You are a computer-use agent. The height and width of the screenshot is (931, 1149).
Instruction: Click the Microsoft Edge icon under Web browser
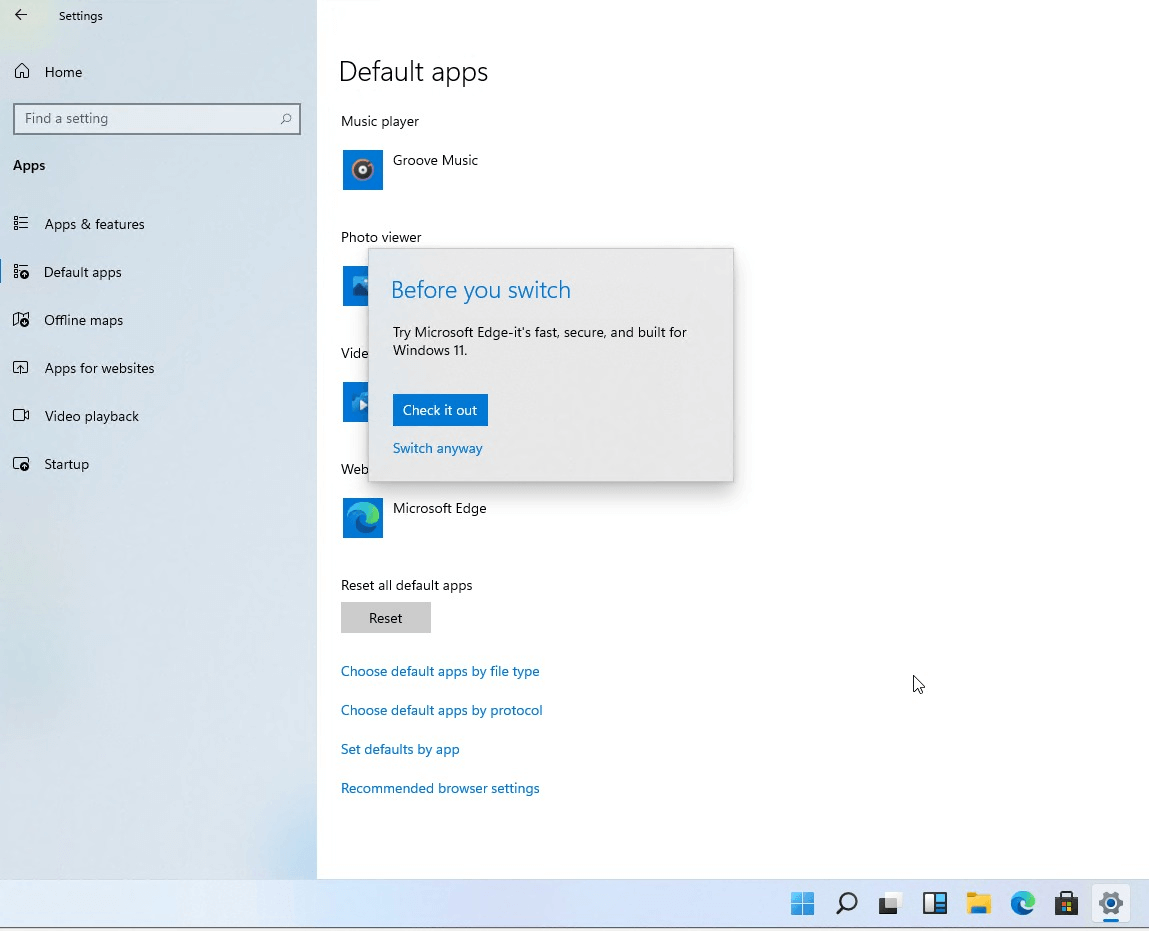pyautogui.click(x=362, y=518)
